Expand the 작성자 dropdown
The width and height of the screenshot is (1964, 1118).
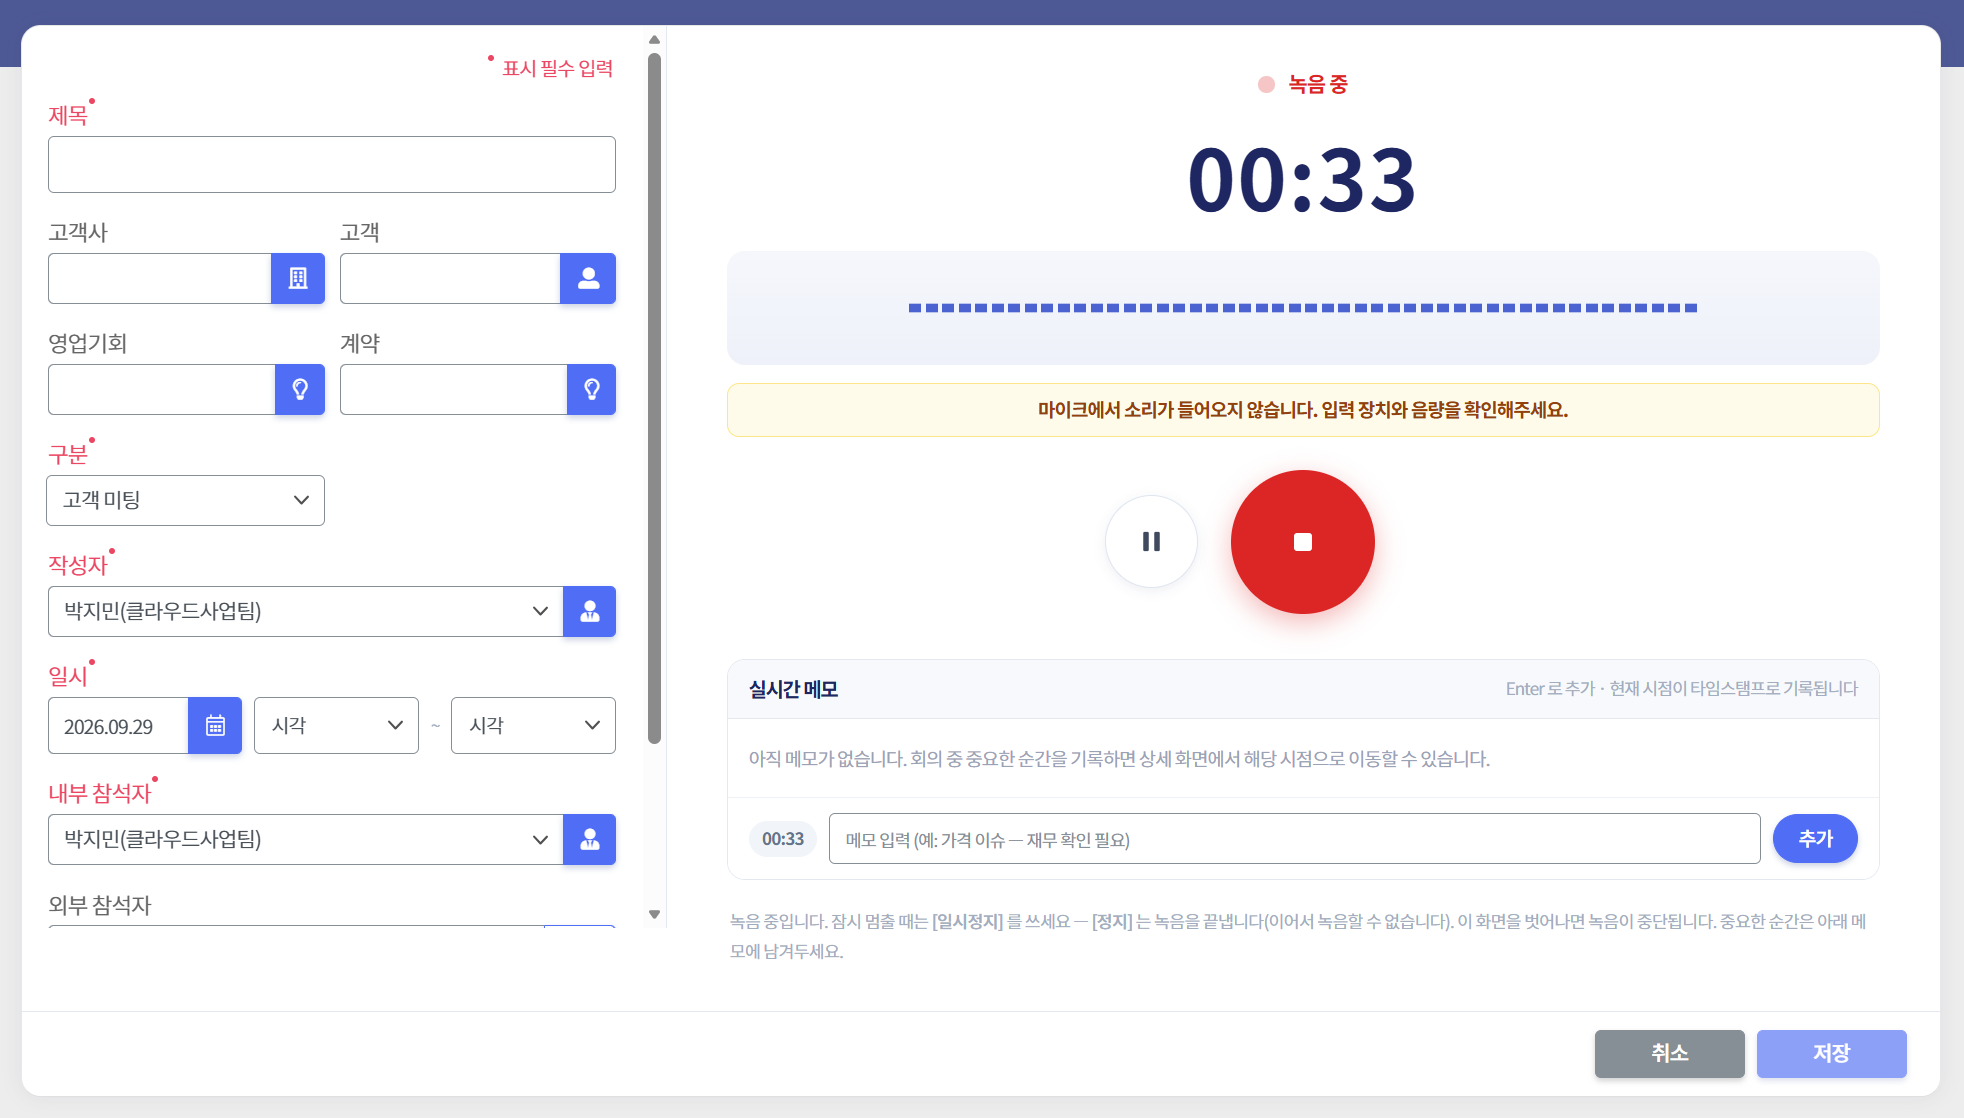305,611
